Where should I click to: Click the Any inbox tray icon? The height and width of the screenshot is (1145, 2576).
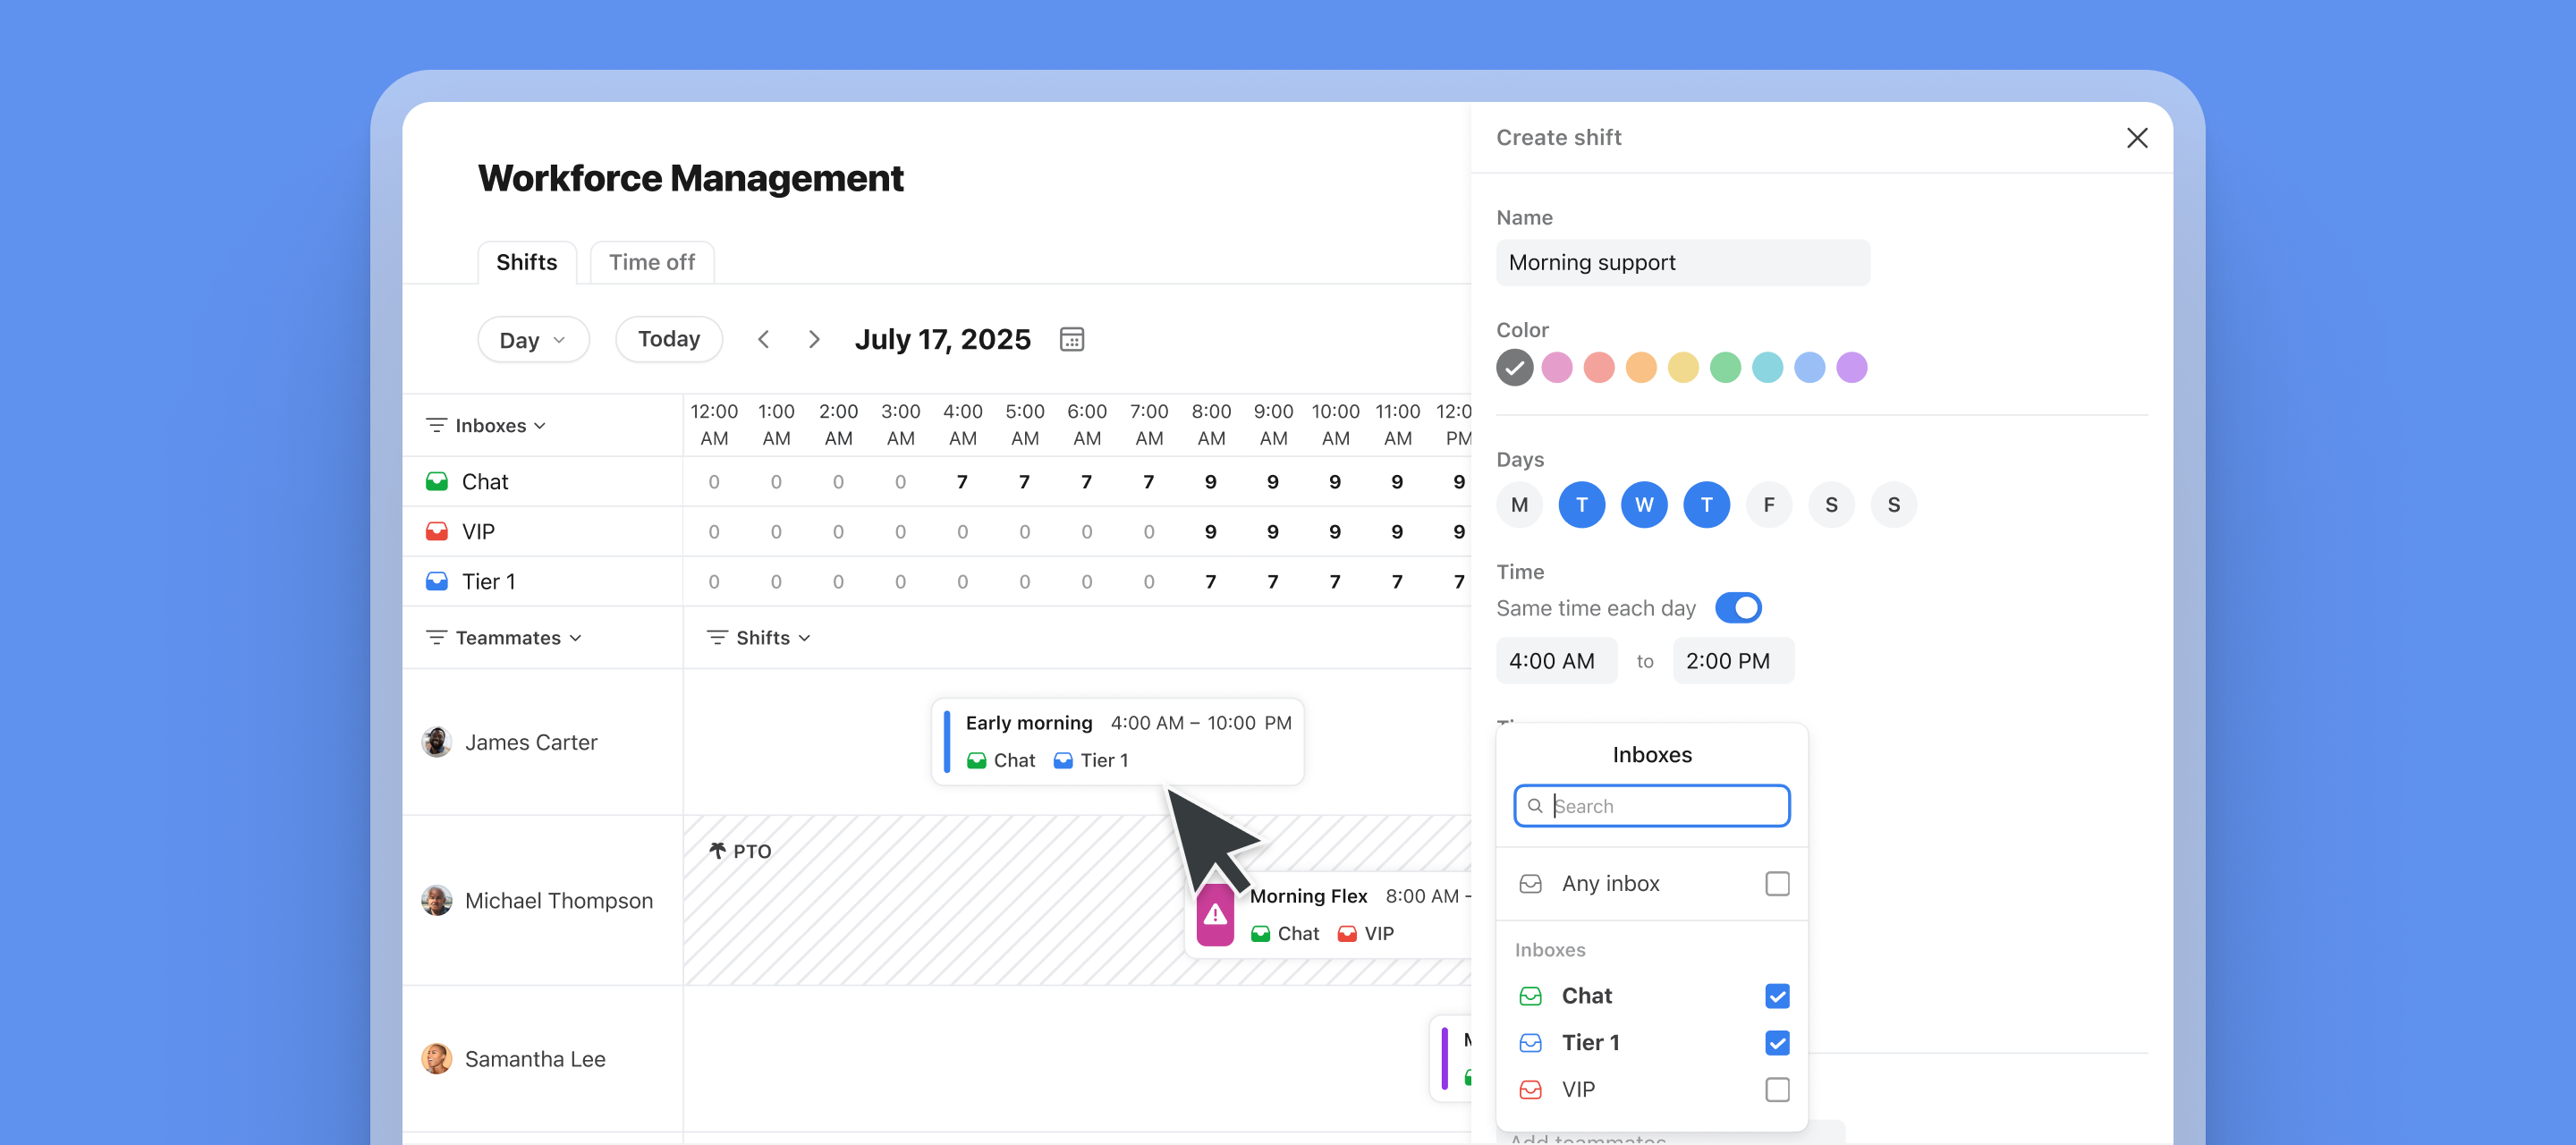tap(1530, 884)
